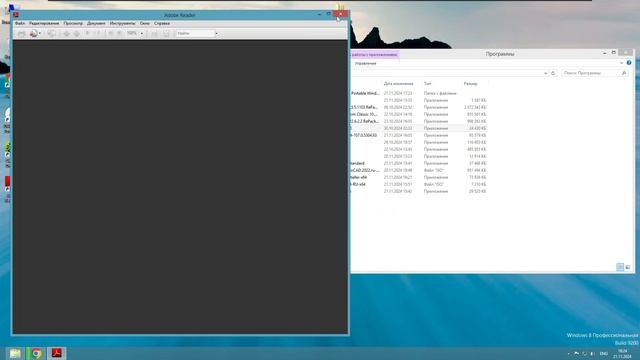The height and width of the screenshot is (360, 640).
Task: Refresh the Программы folder view
Action: tap(553, 73)
